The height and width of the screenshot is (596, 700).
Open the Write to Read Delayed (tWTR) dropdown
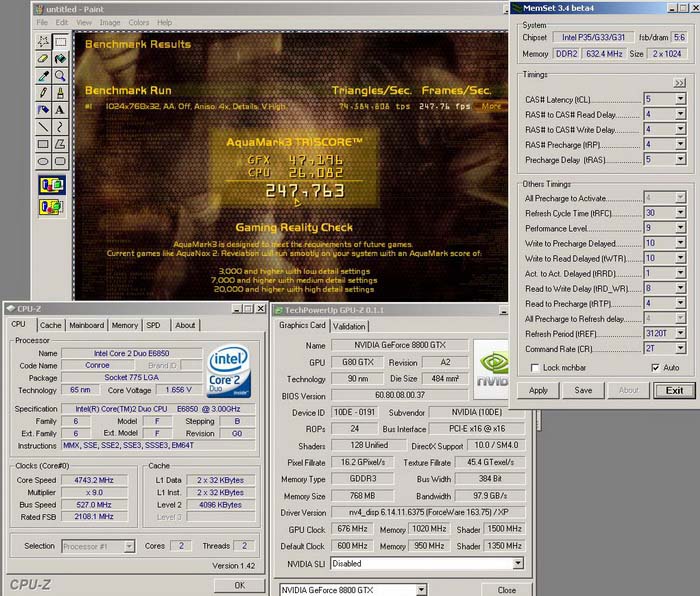(x=680, y=258)
